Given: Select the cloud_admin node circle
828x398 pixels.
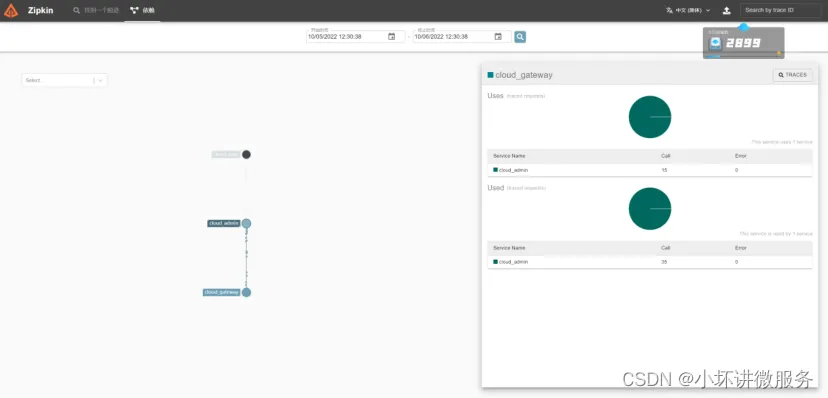Looking at the screenshot, I should point(246,223).
